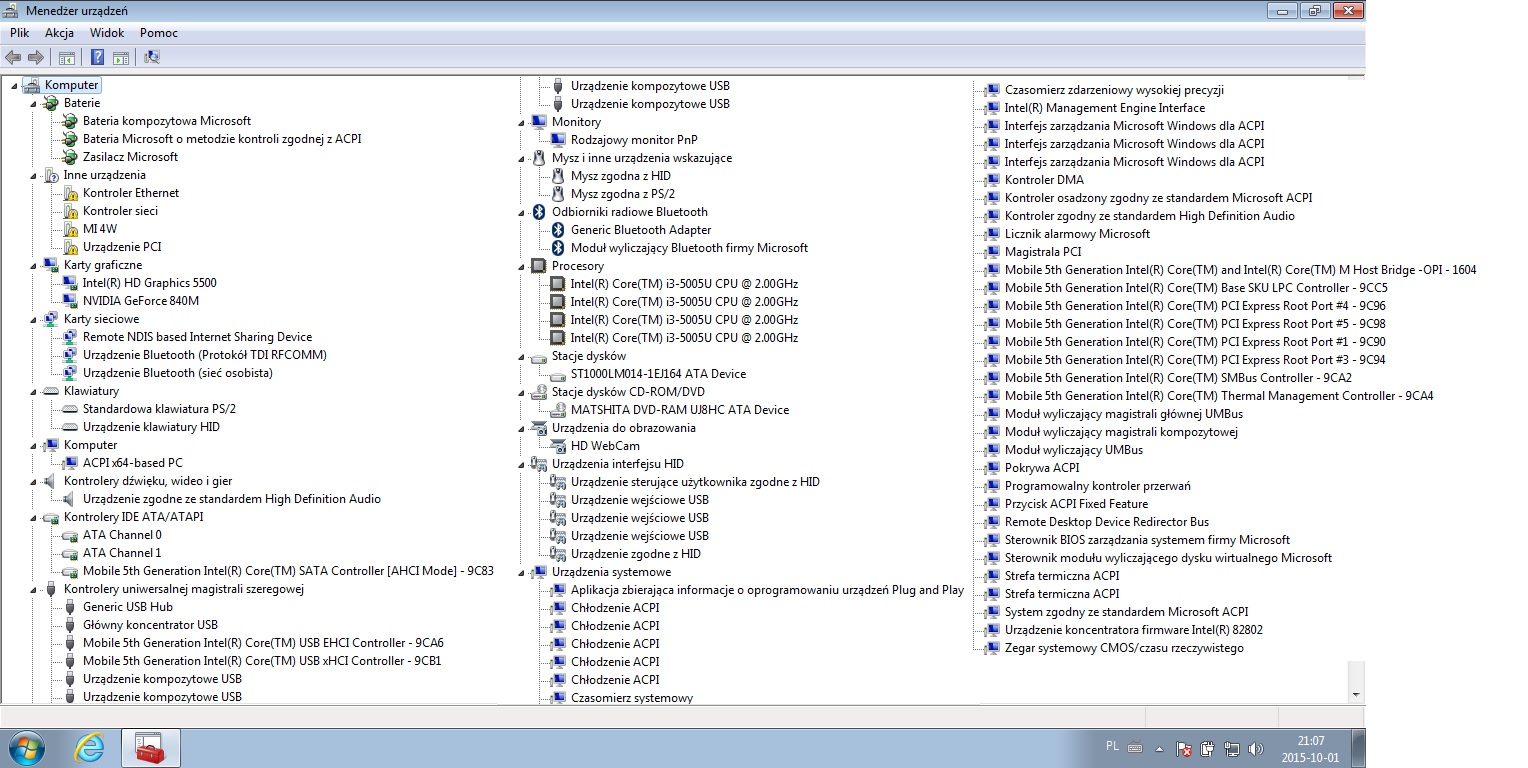Screen dimensions: 1528x768
Task: Show hidden tray icons arrow
Action: click(x=1159, y=748)
